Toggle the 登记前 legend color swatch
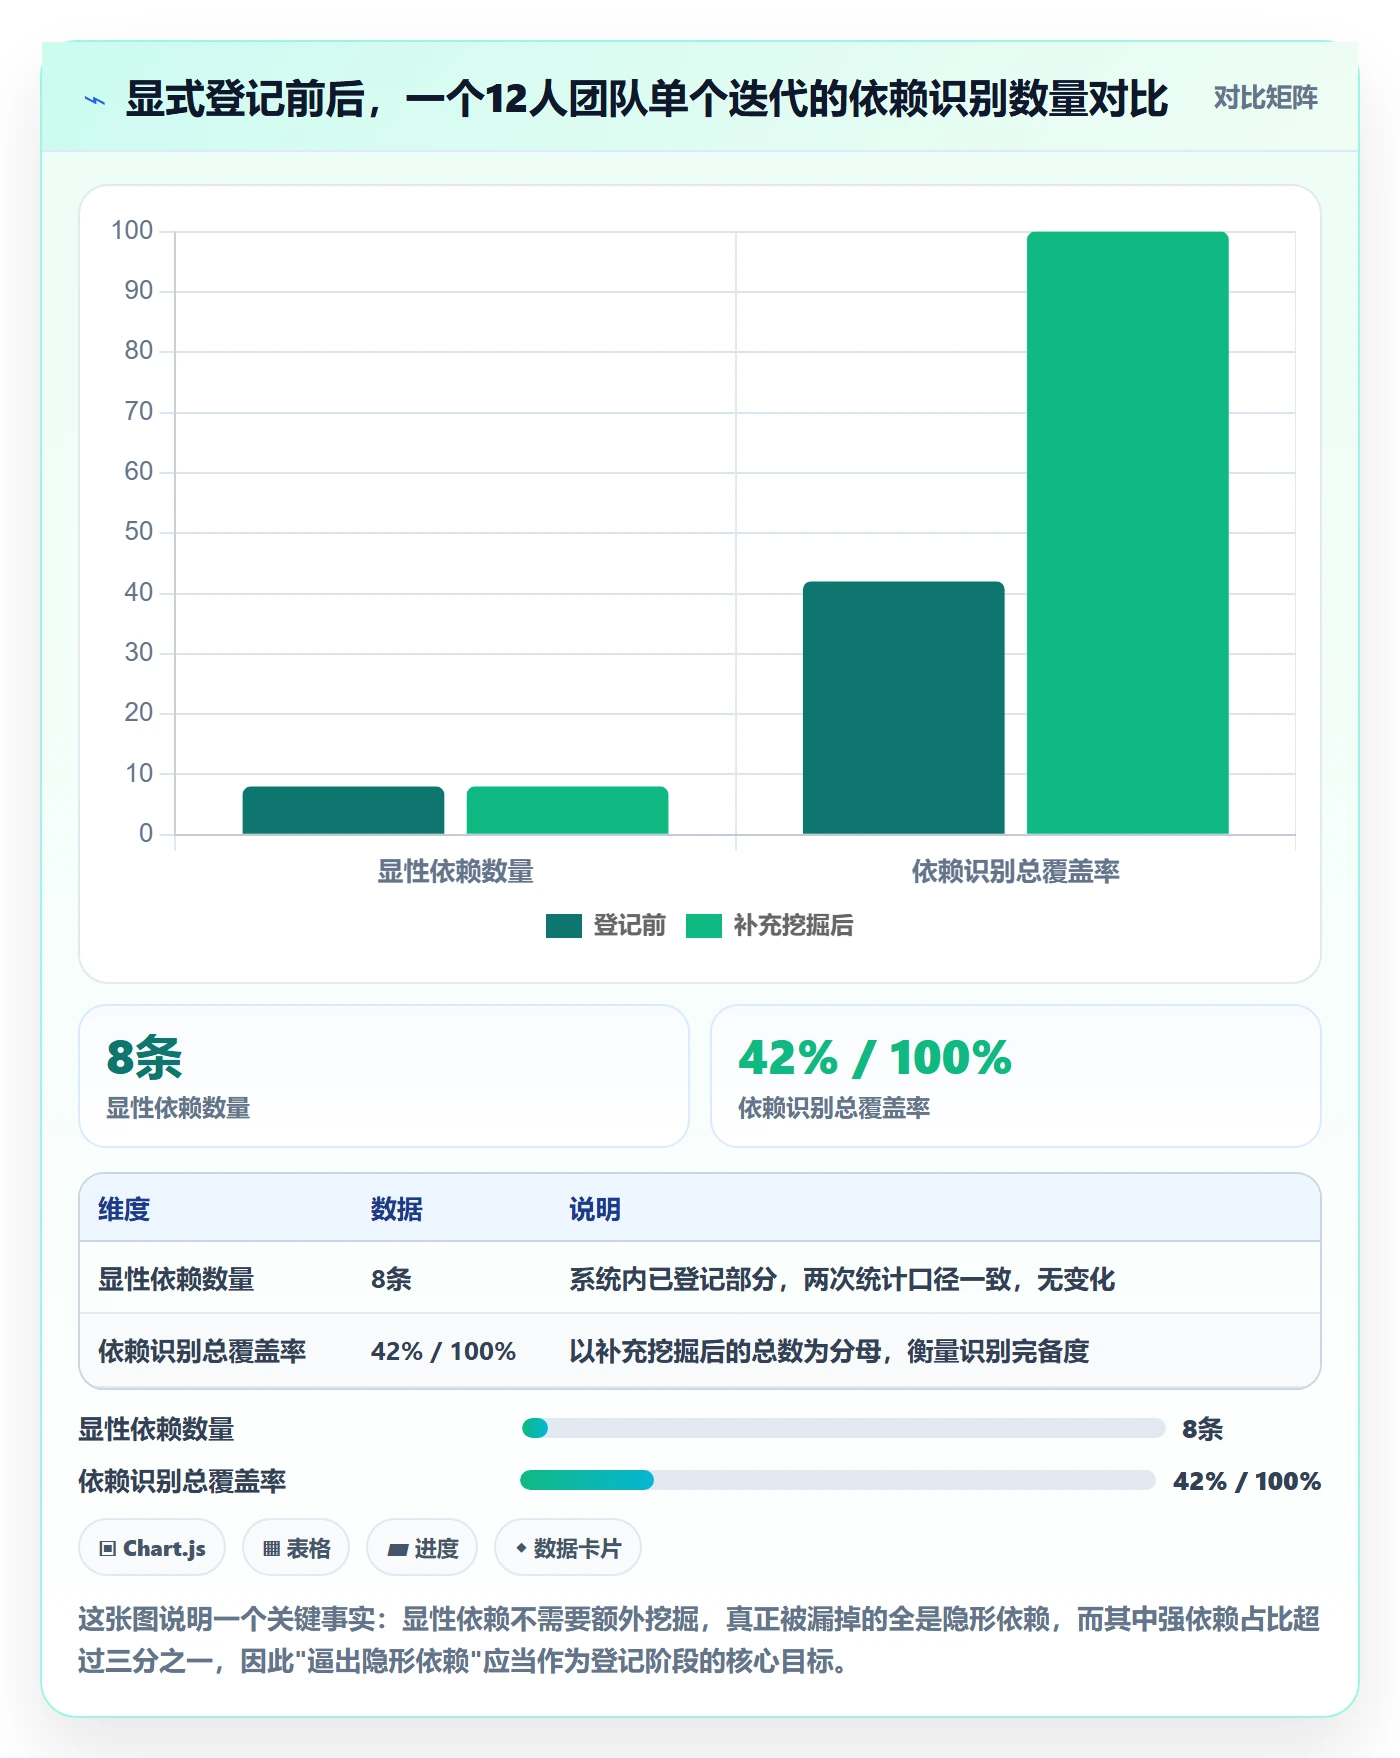 pyautogui.click(x=563, y=926)
